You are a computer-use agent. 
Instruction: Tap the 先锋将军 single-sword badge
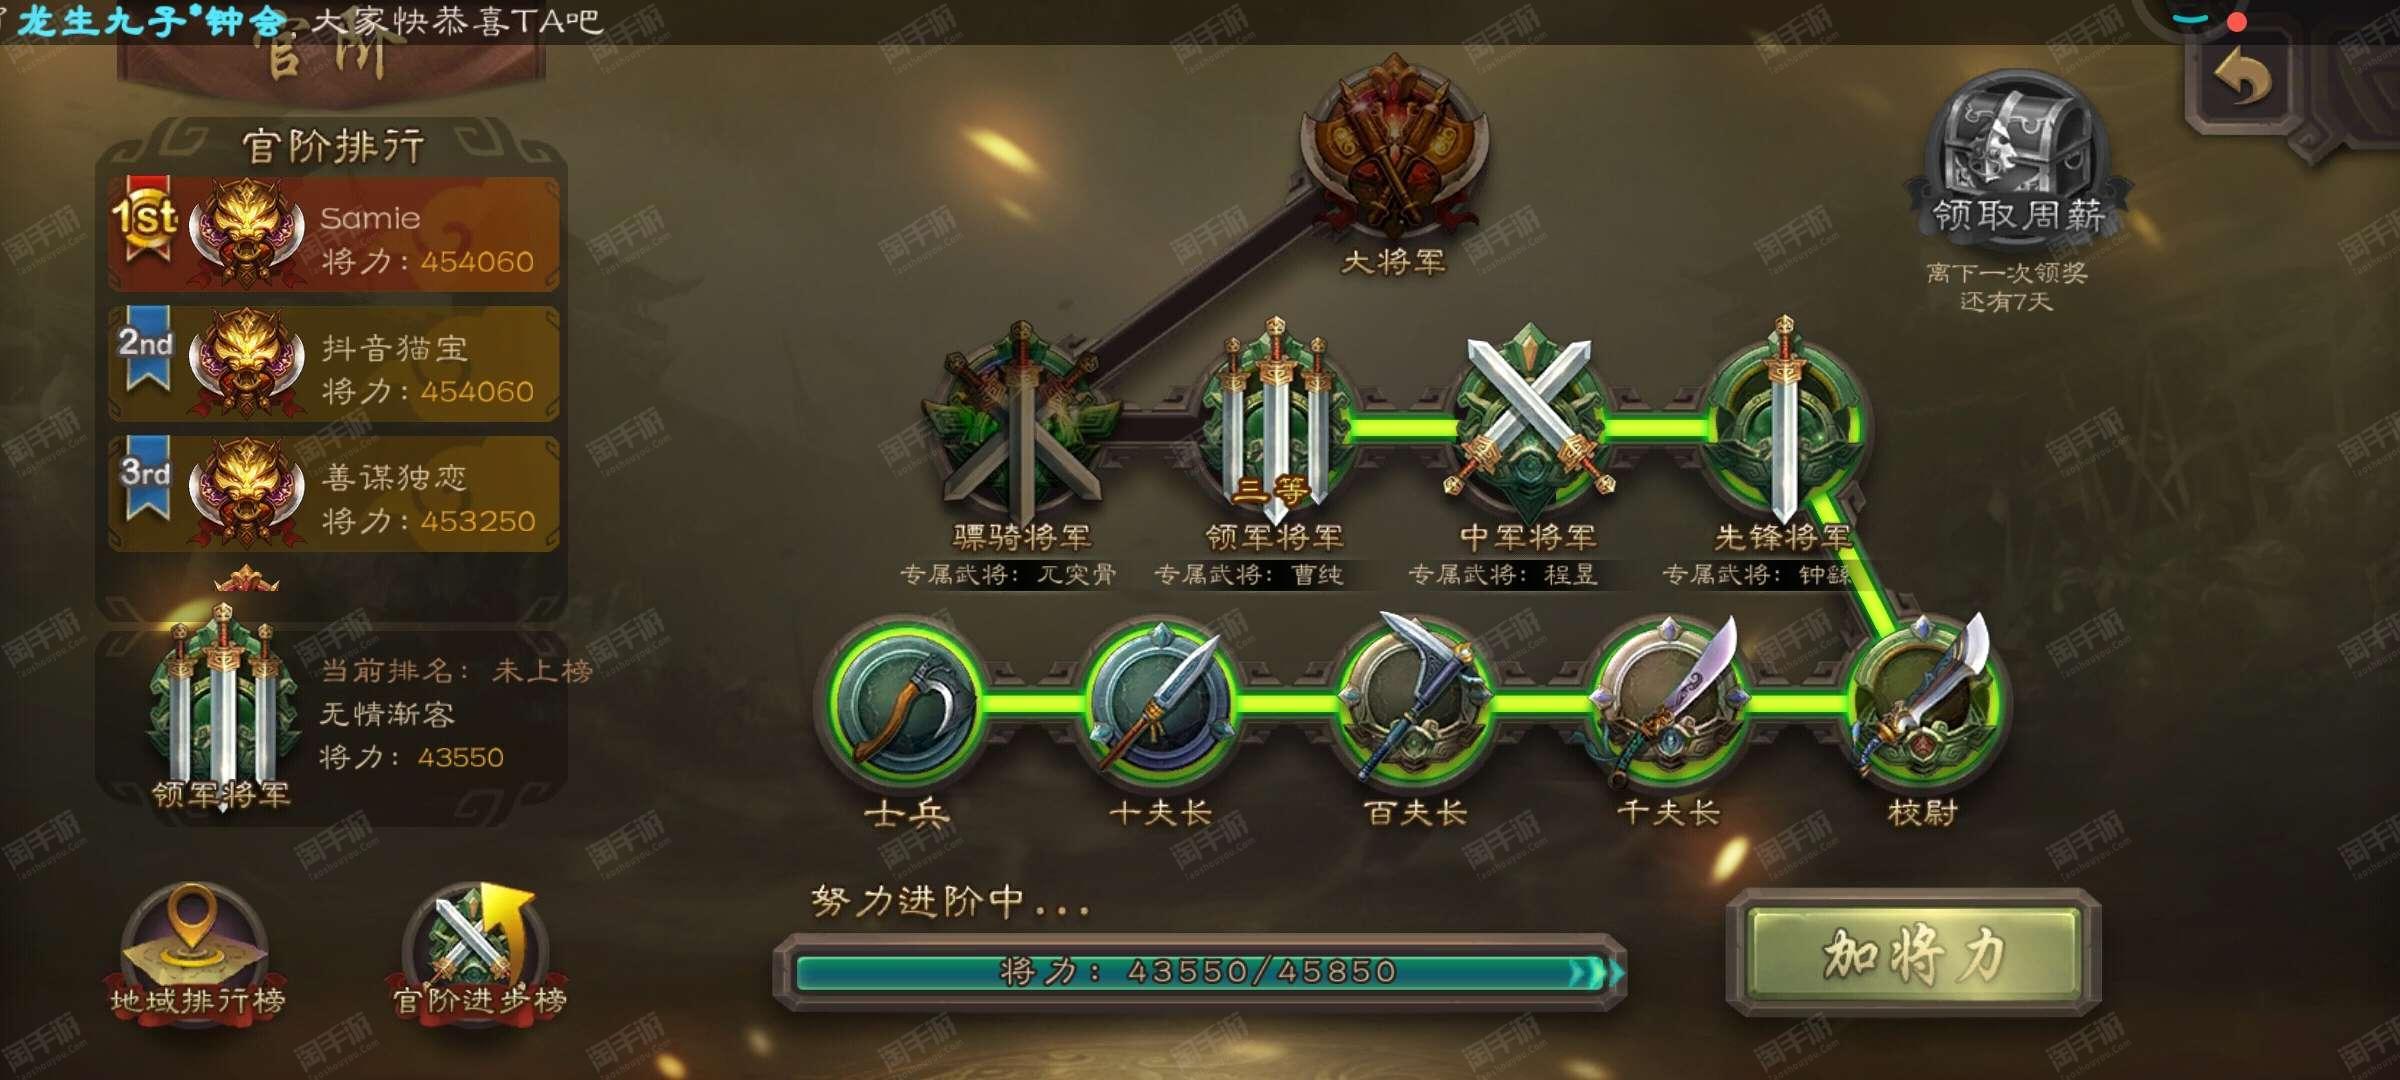[1785, 420]
